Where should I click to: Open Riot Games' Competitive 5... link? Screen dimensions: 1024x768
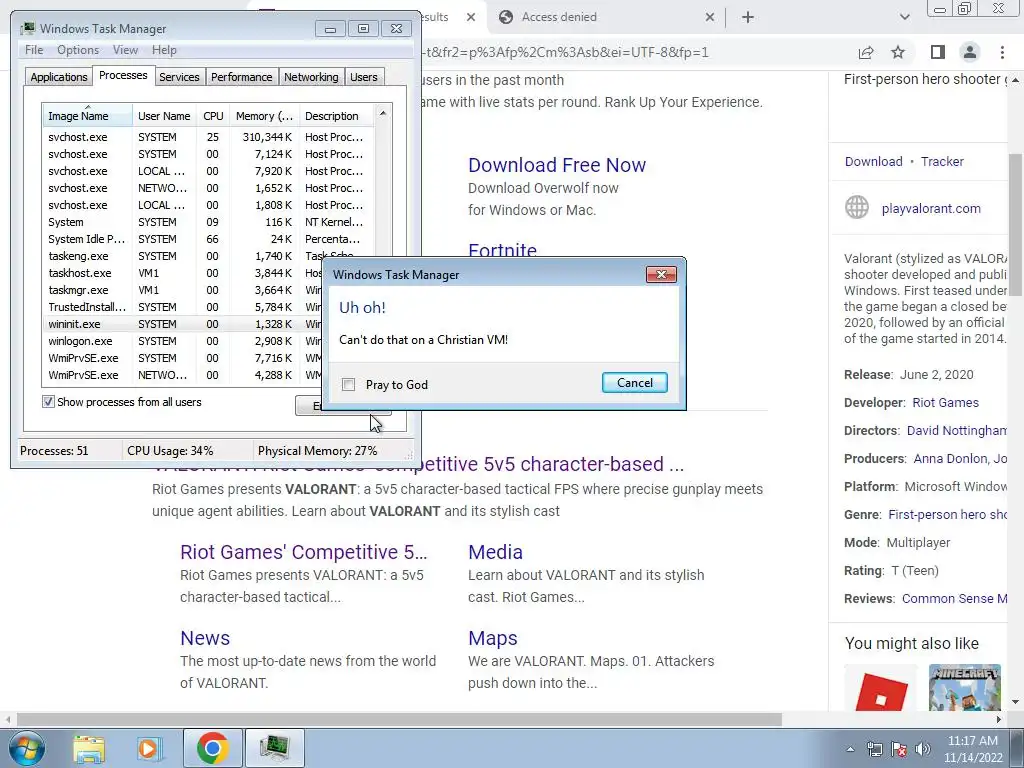click(304, 552)
